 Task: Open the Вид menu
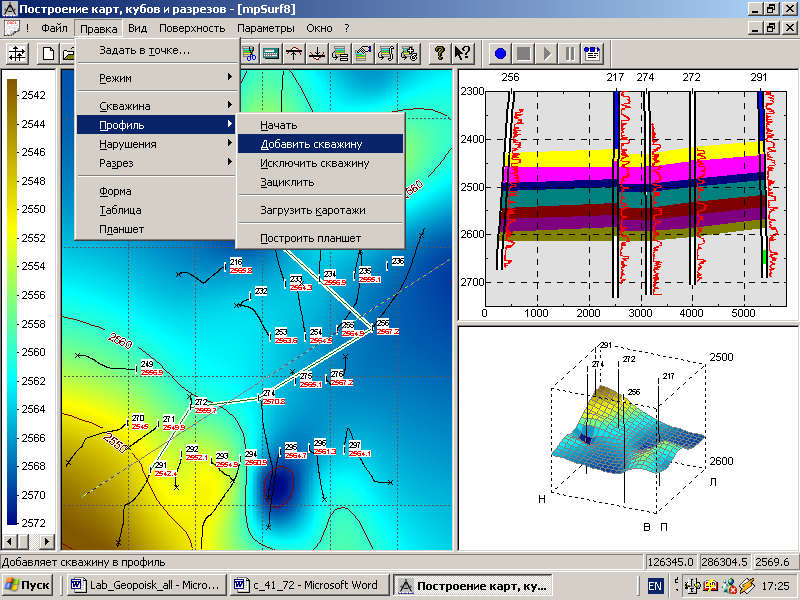tap(137, 28)
